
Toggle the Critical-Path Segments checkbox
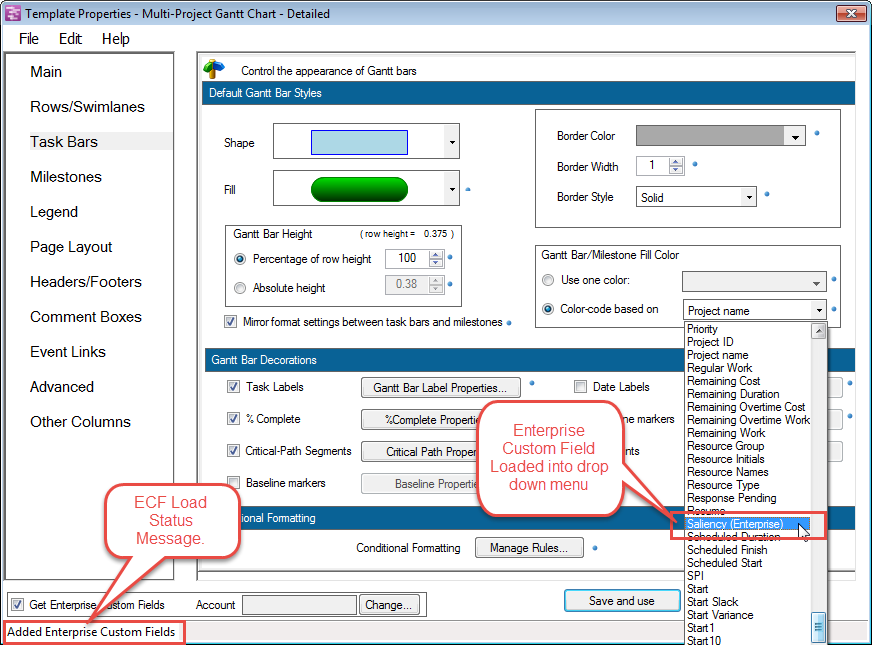click(x=233, y=451)
